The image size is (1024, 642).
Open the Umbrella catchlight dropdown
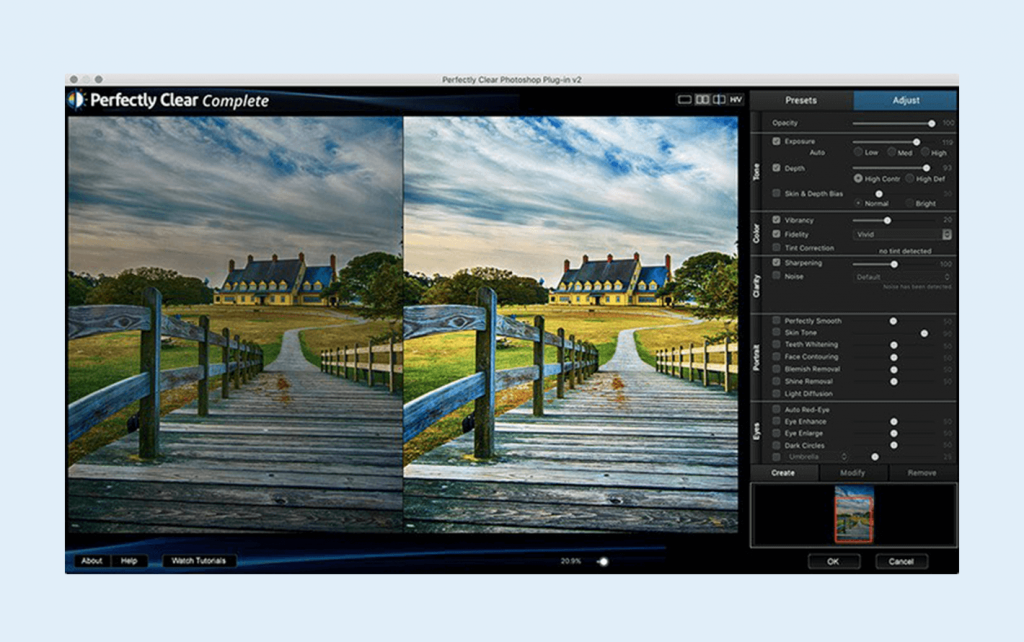(x=816, y=457)
